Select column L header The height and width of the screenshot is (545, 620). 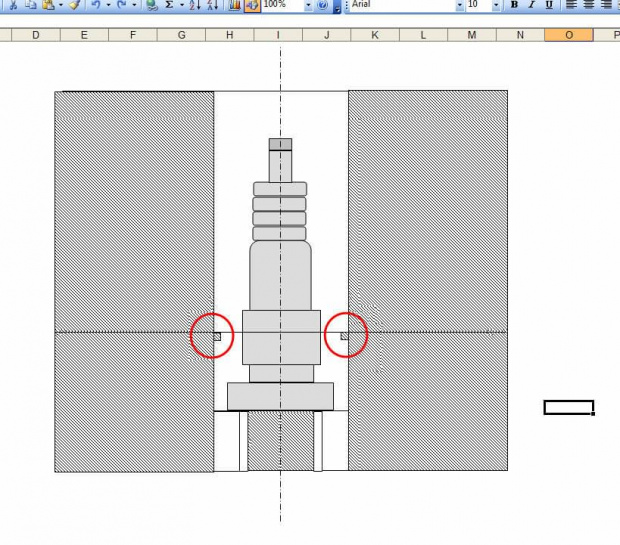pos(423,35)
